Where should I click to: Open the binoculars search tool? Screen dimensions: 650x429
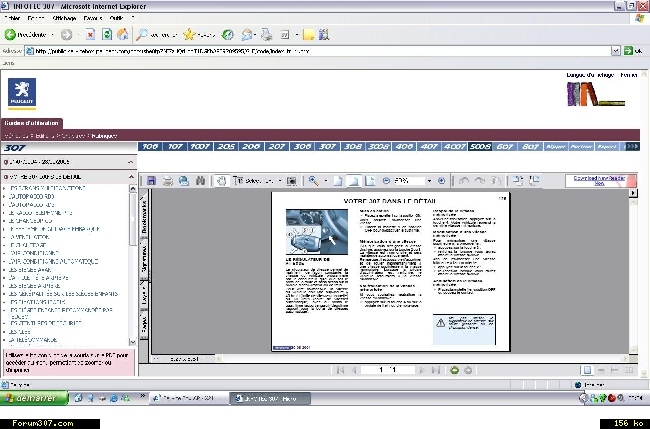coord(200,181)
